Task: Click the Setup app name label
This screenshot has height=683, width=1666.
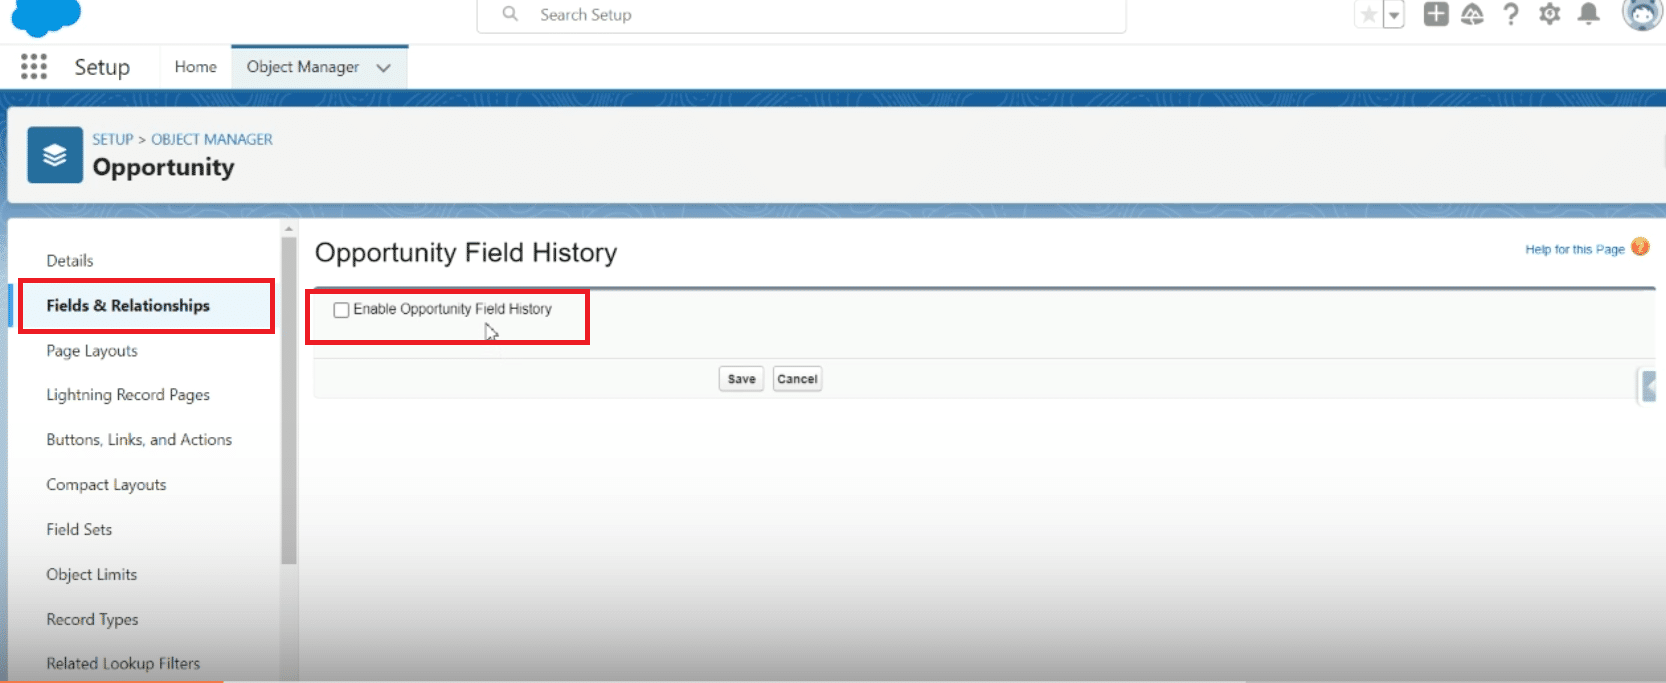Action: point(102,67)
